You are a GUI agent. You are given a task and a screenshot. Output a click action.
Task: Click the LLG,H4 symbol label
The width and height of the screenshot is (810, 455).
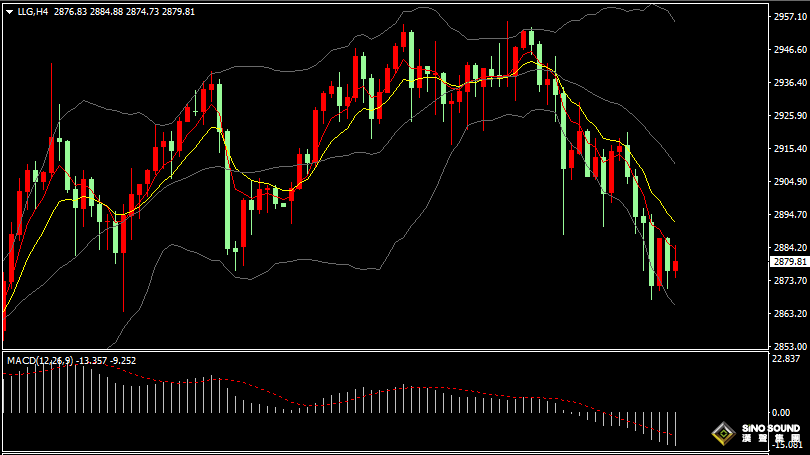pyautogui.click(x=33, y=11)
